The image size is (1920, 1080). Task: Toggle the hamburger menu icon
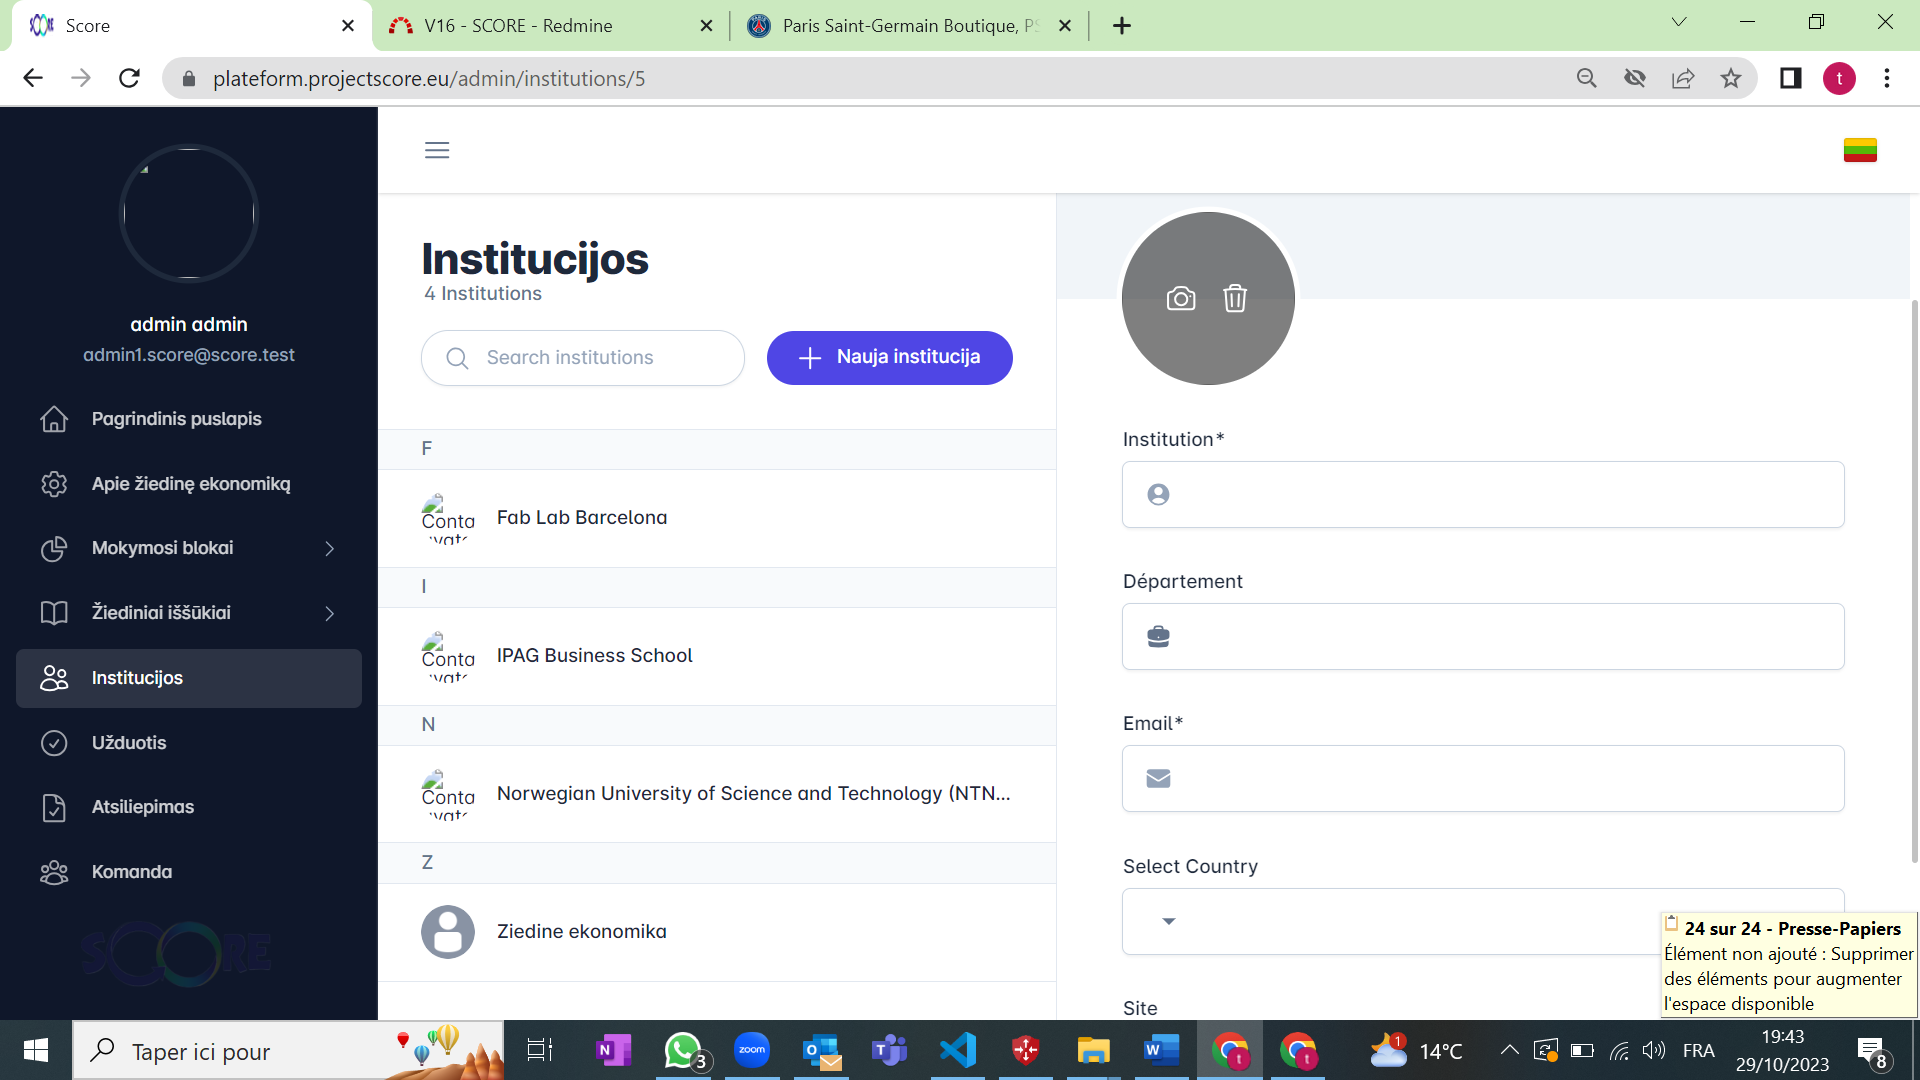coord(437,150)
